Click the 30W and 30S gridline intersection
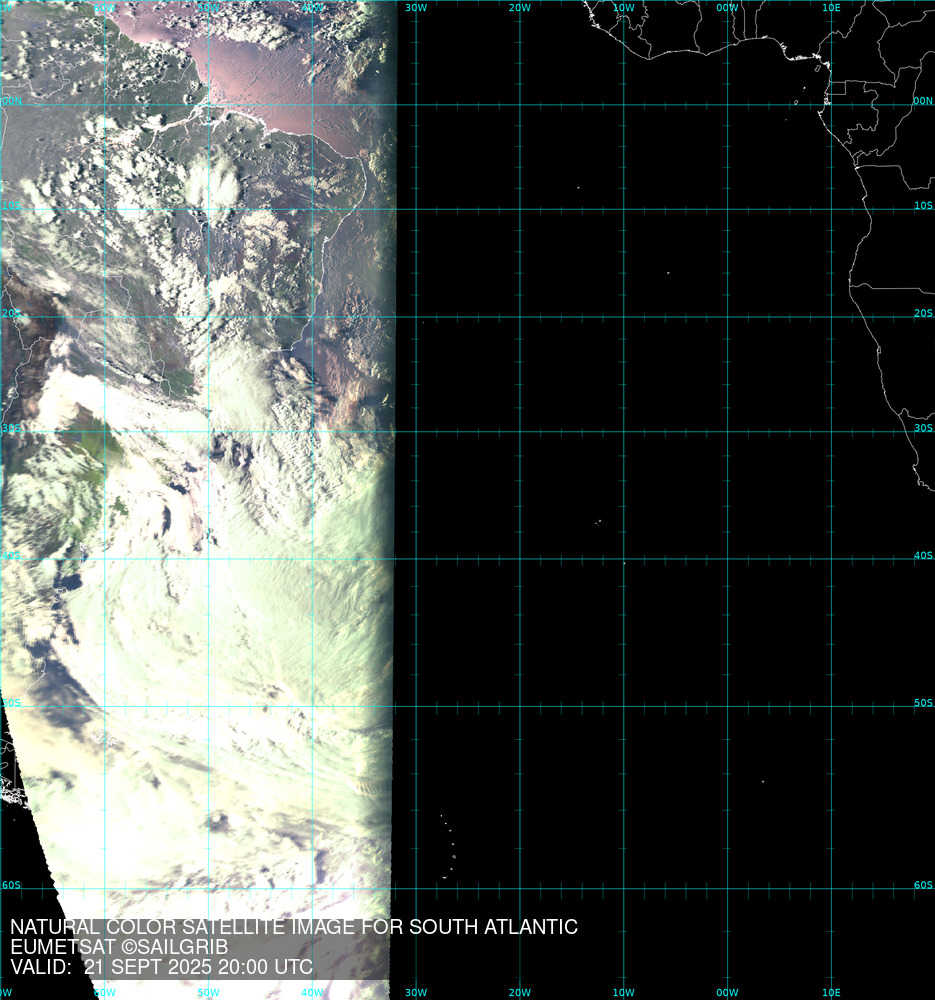 pos(416,432)
